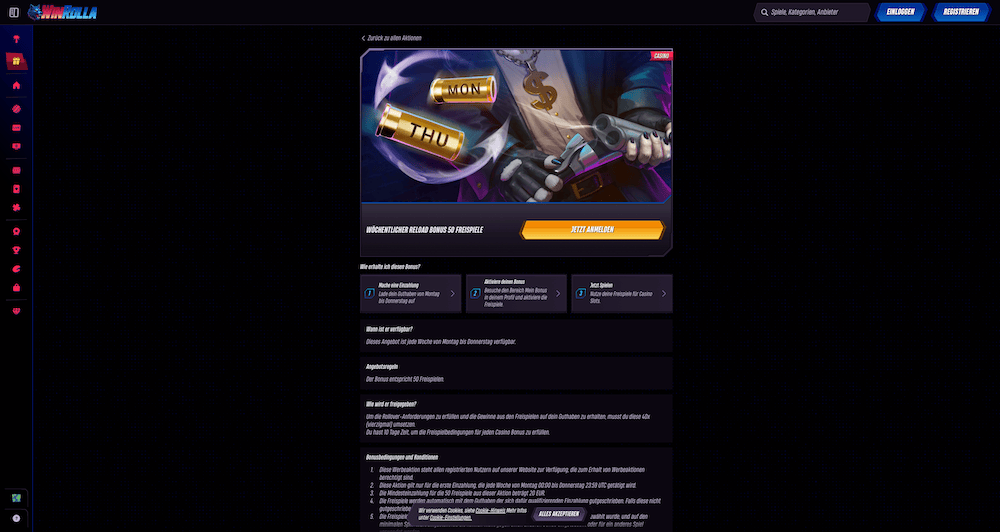Expand step 2 'Aktiviere deinen Bonus' card
1000x532 pixels.
[516, 293]
